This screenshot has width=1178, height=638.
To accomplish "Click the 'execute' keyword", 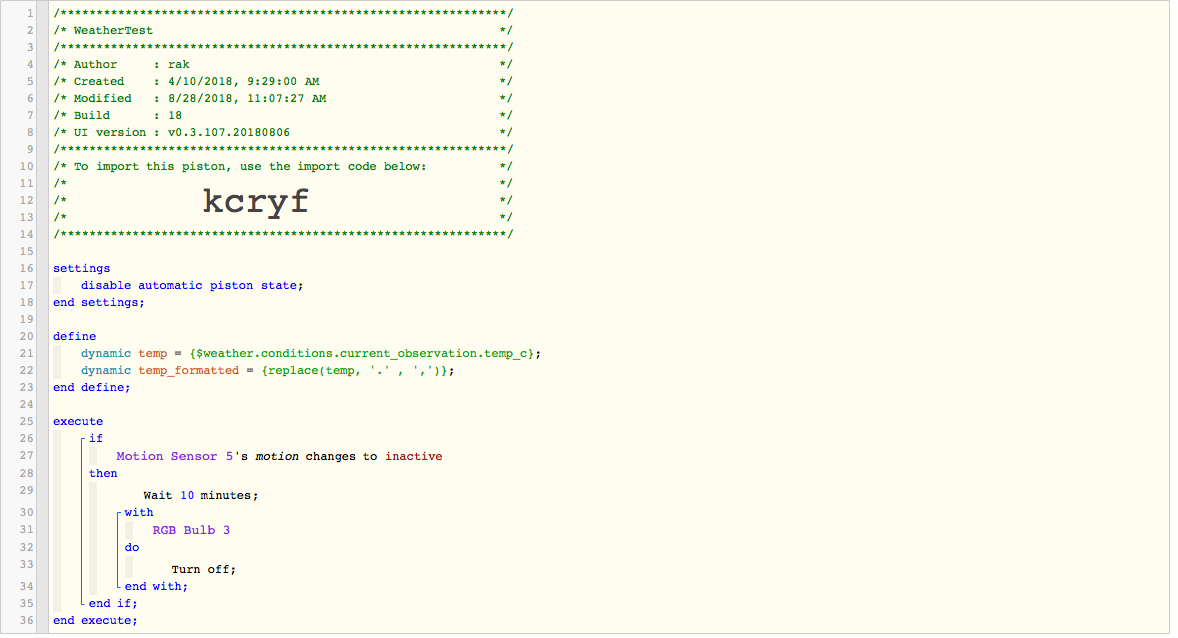I will click(x=77, y=422).
